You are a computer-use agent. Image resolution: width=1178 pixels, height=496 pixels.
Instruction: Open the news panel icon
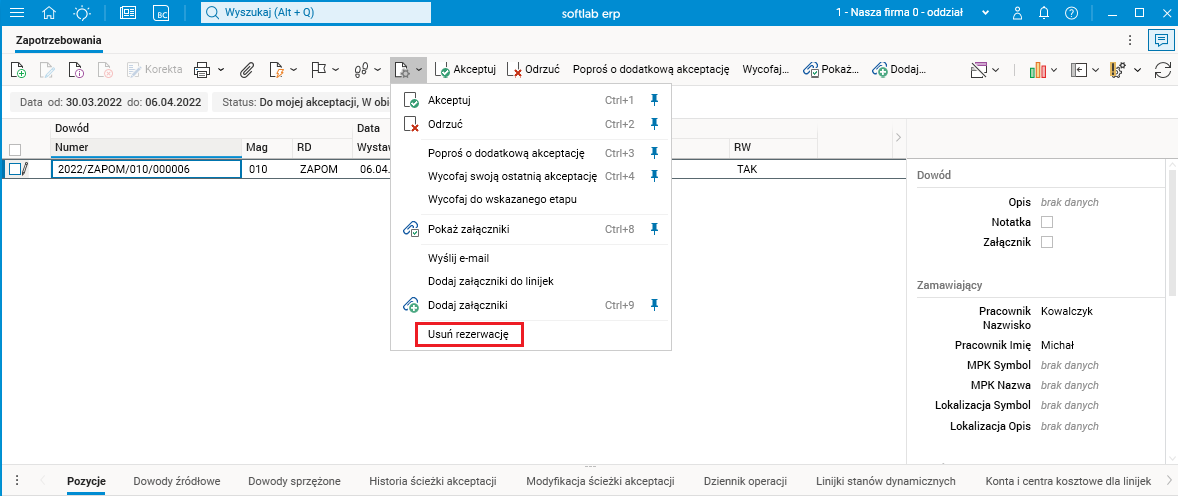[x=128, y=13]
